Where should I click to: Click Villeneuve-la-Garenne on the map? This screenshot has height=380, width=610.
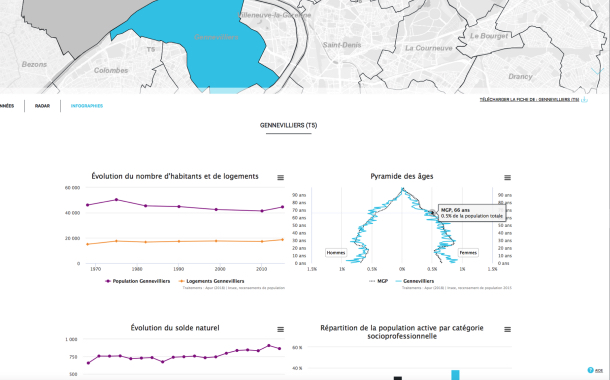pos(275,15)
